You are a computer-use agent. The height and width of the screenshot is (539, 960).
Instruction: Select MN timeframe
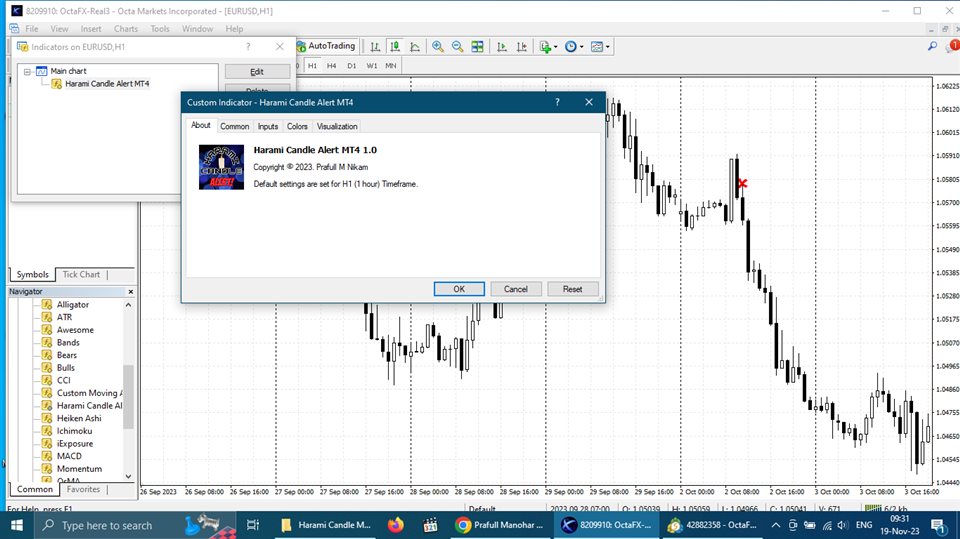(391, 66)
